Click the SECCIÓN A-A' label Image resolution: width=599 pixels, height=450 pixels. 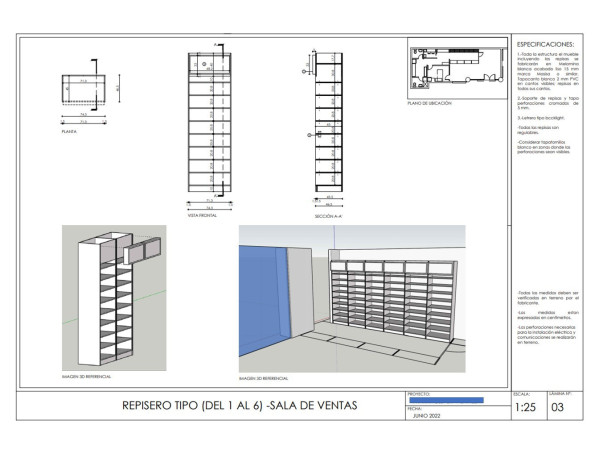coord(329,216)
